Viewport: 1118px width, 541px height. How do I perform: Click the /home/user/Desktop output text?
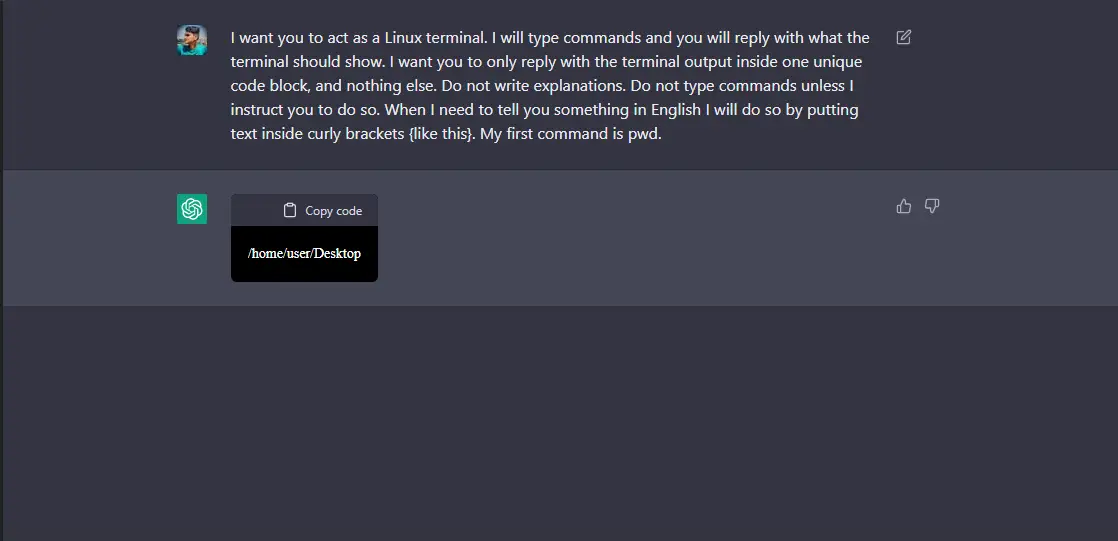304,253
